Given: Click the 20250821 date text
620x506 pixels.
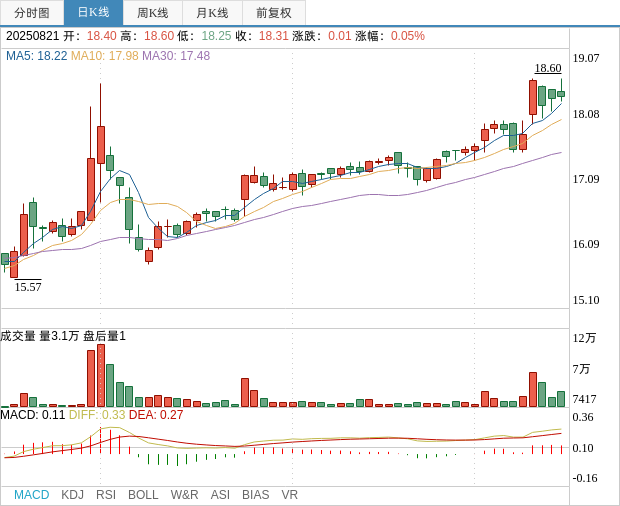Looking at the screenshot, I should coord(32,36).
